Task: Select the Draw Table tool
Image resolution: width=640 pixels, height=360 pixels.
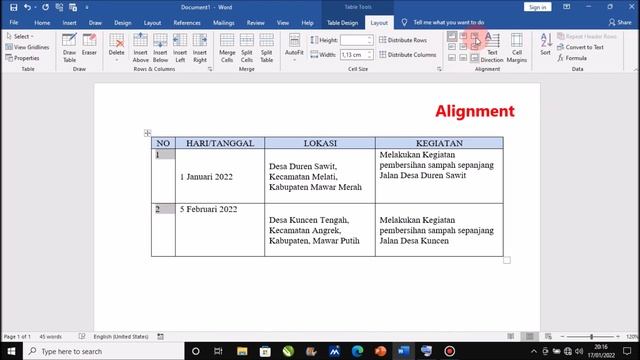Action: [69, 48]
